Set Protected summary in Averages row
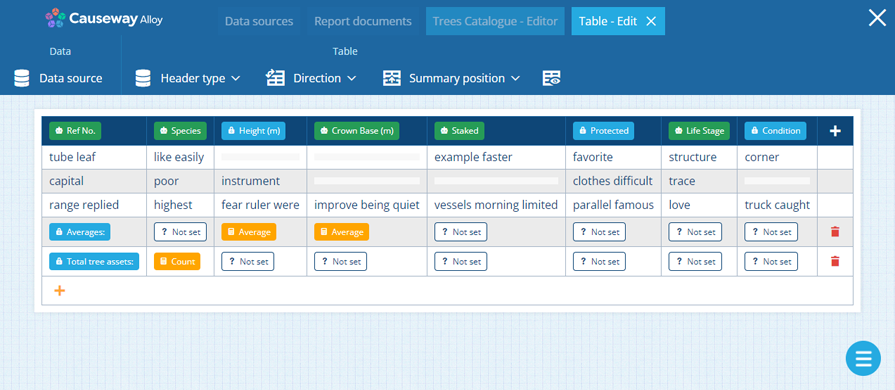The width and height of the screenshot is (895, 390). [599, 232]
